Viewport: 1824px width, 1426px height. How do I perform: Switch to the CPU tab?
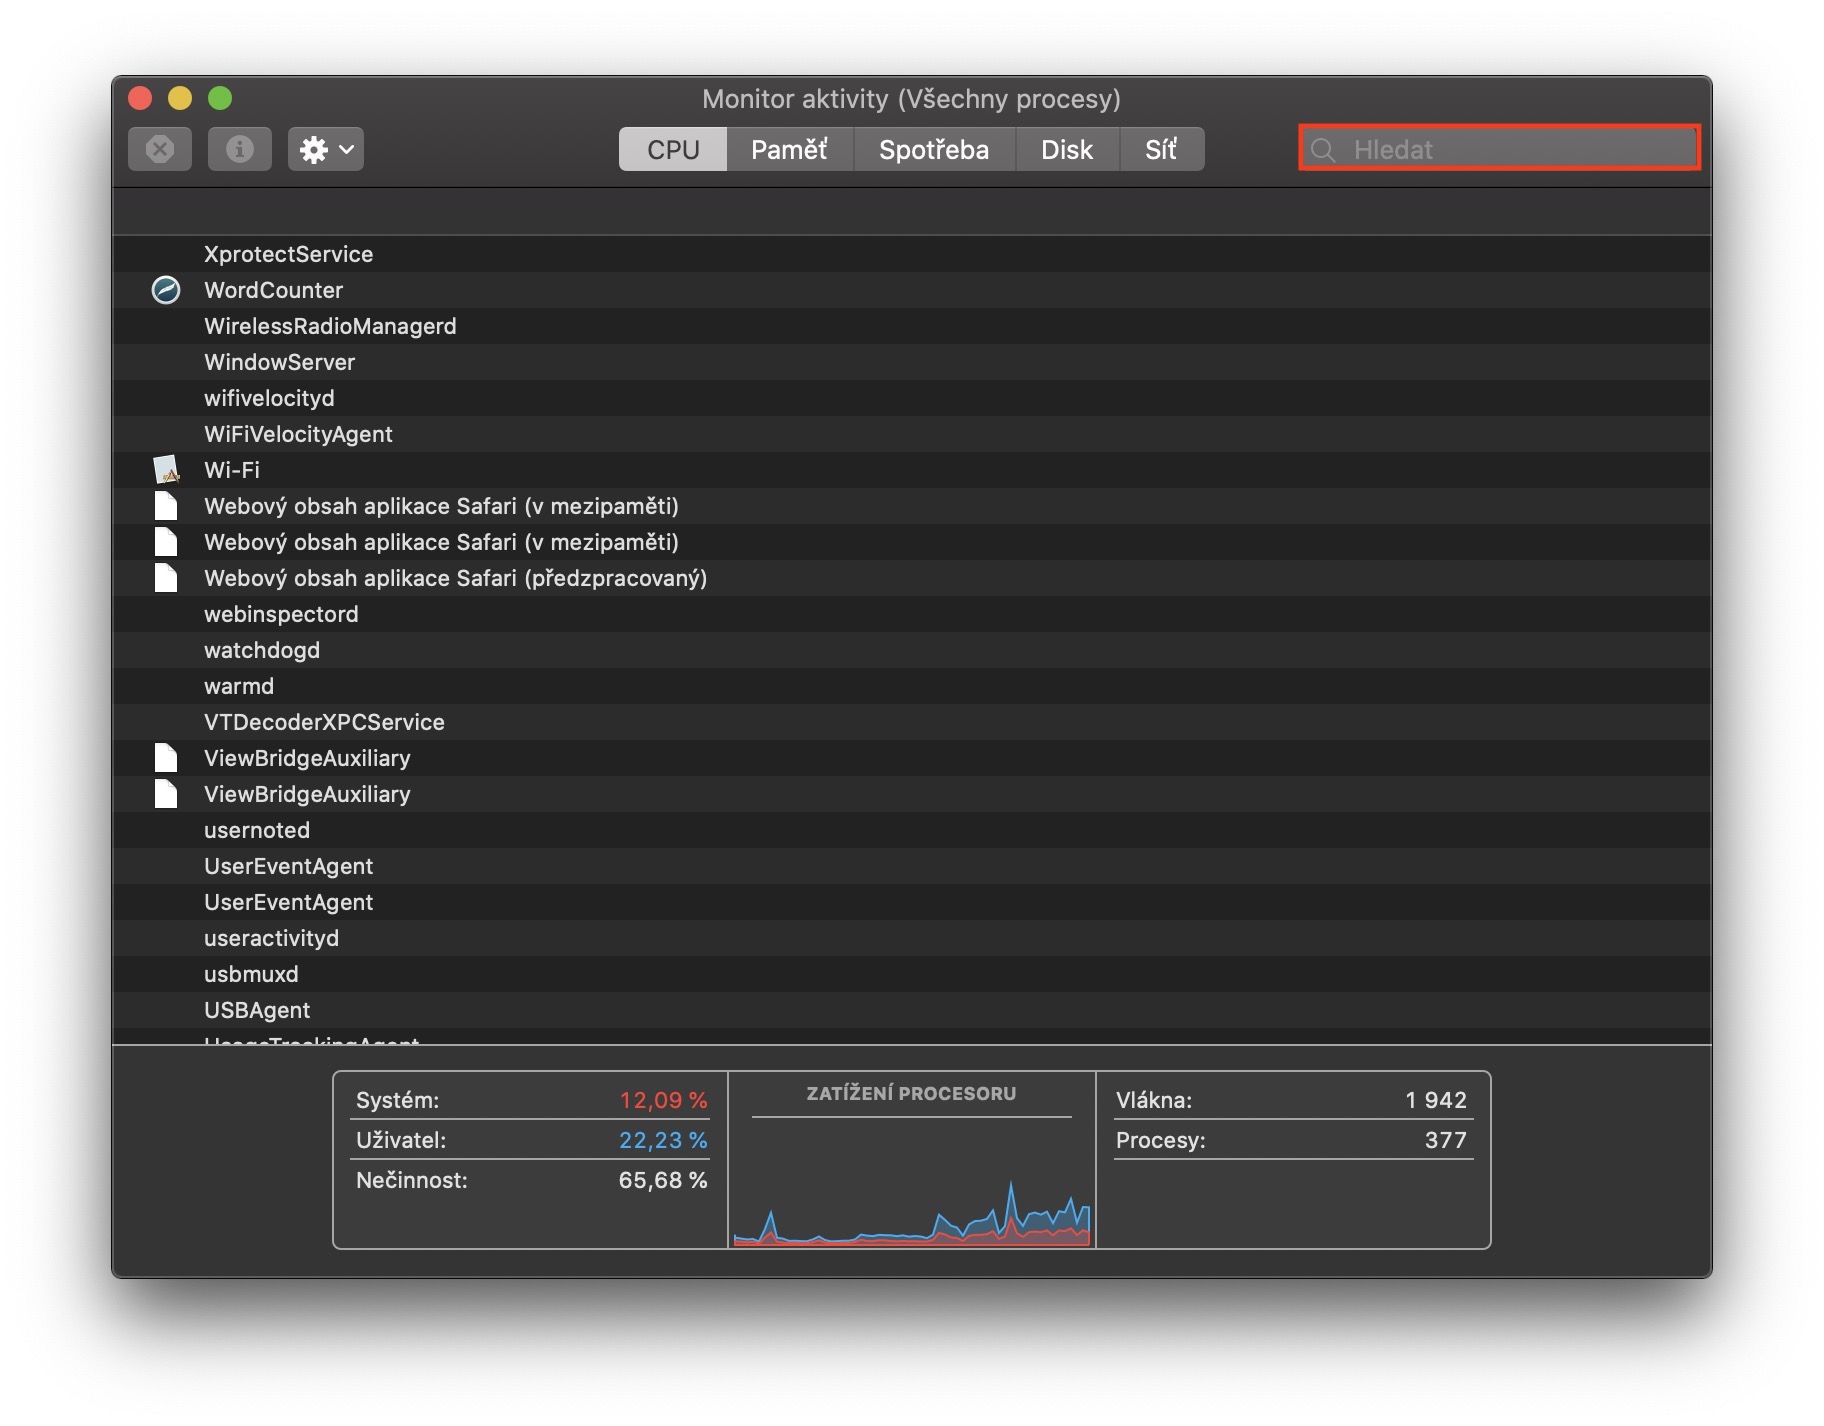point(673,149)
